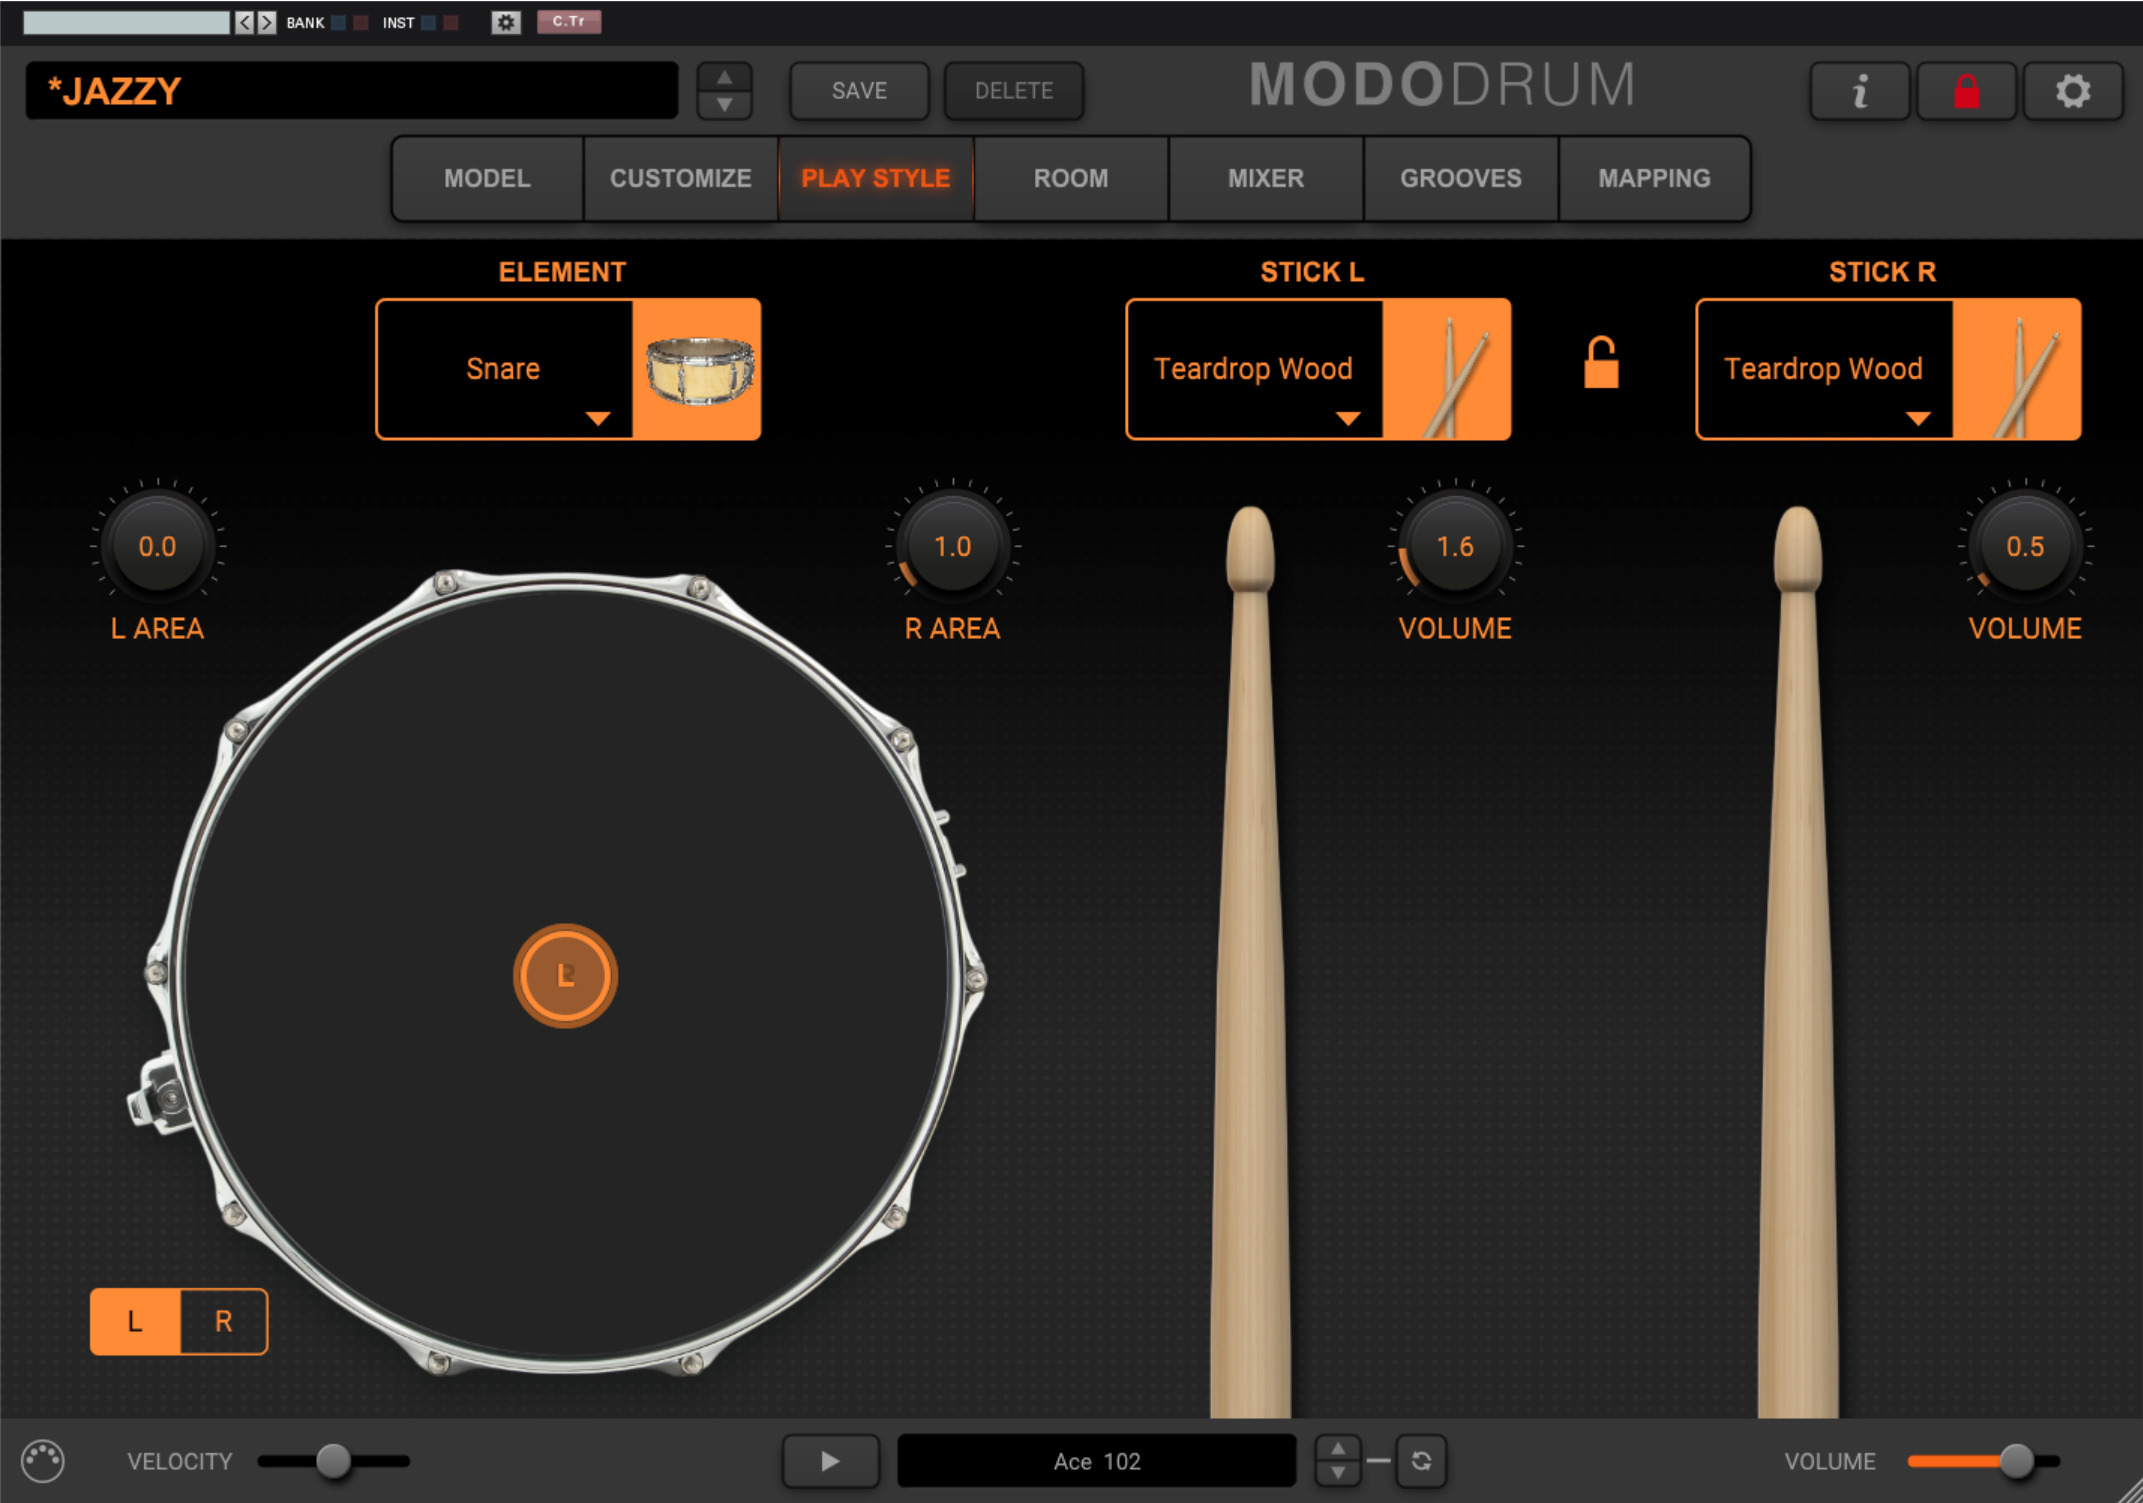This screenshot has height=1503, width=2143.
Task: Click the Stick R VOLUME knob showing 0.5
Action: 2025,546
